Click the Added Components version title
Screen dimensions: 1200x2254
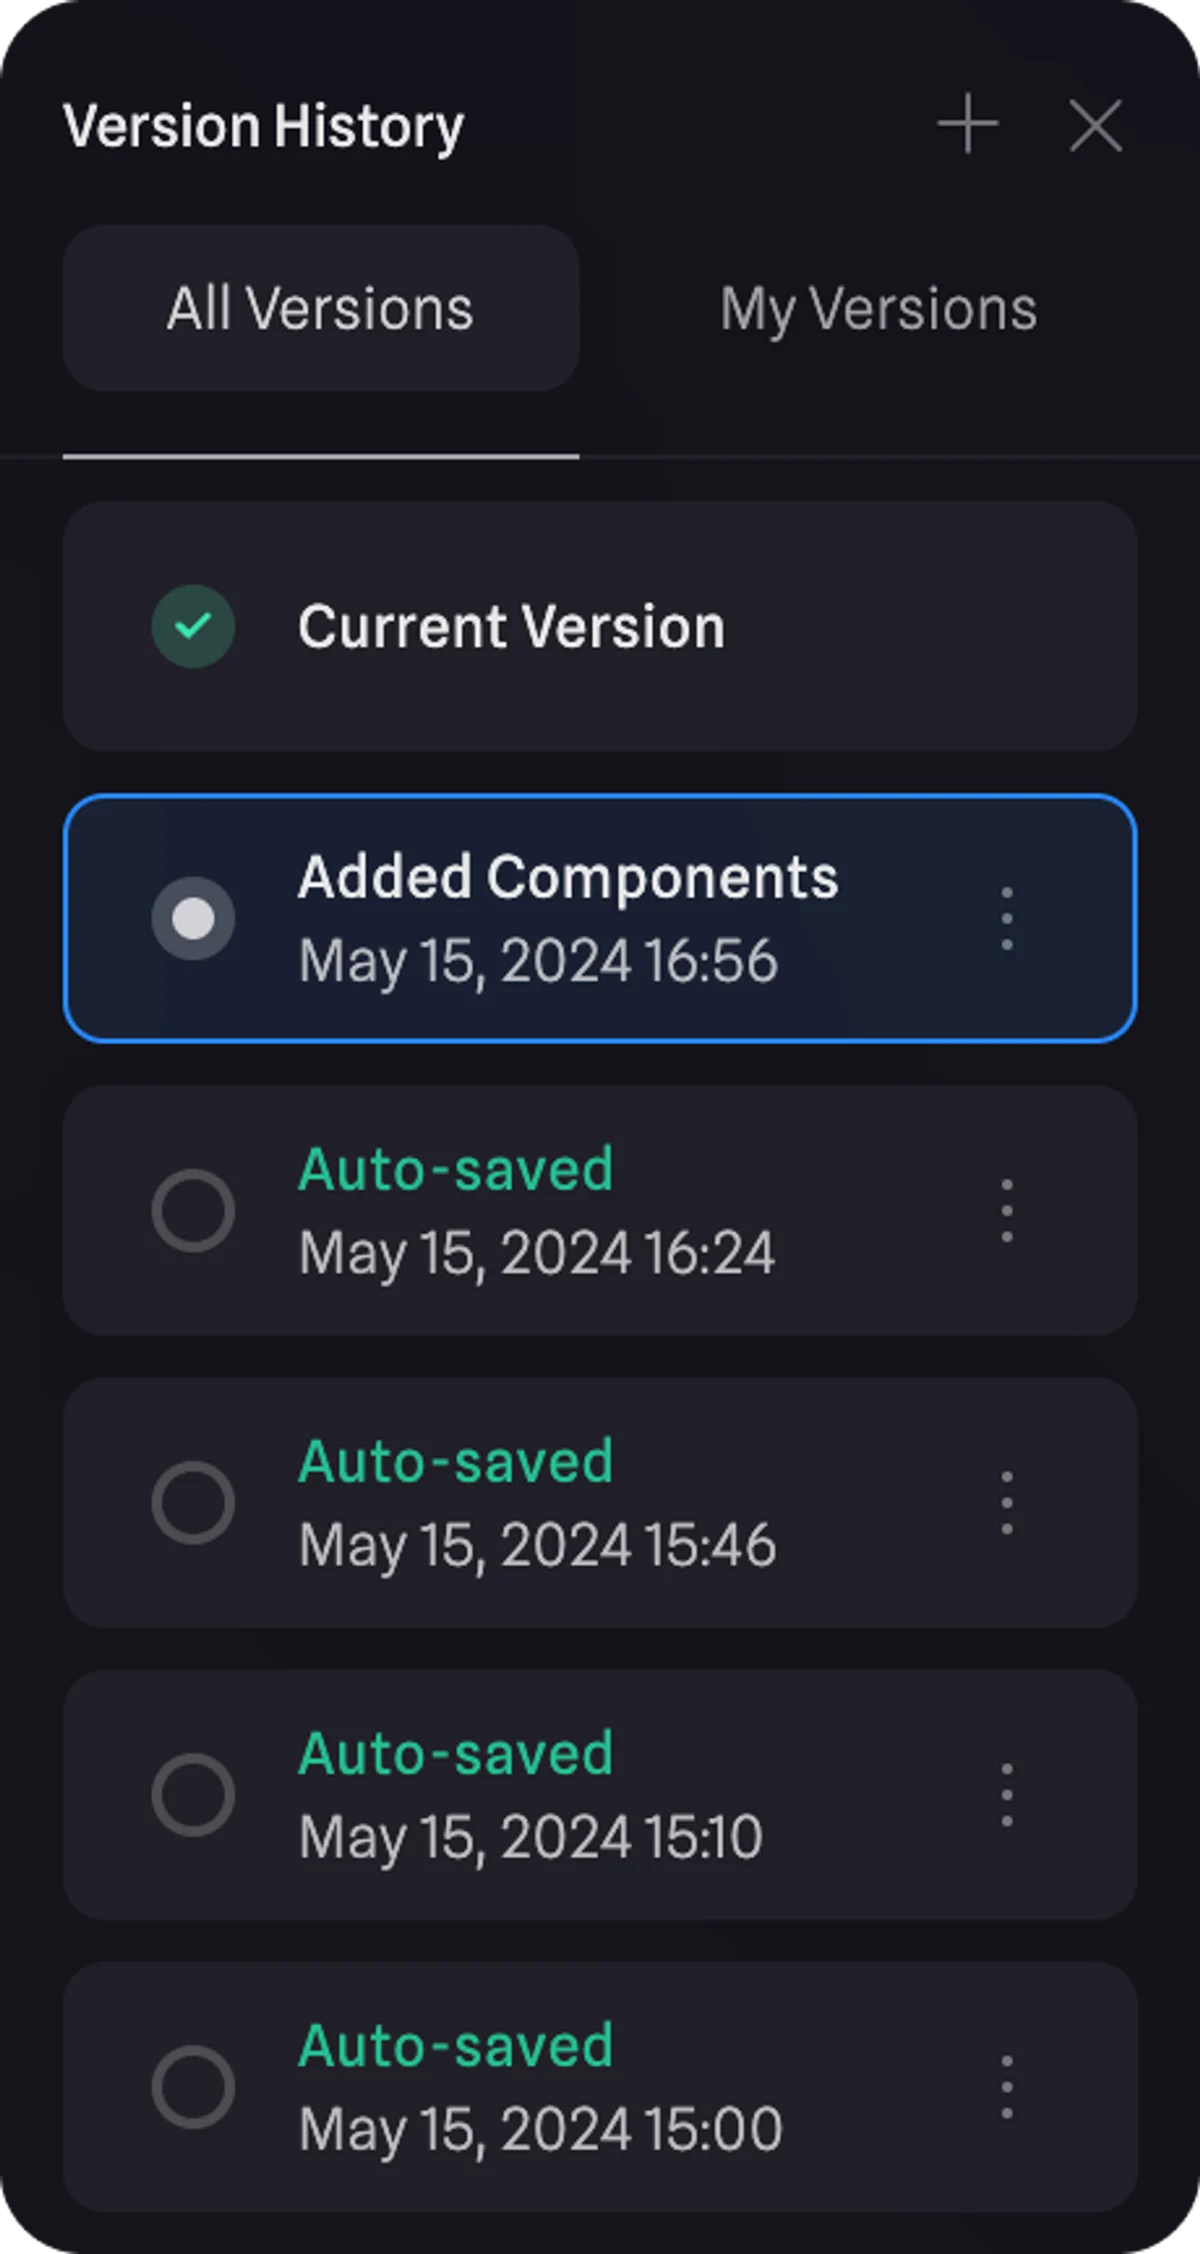(567, 878)
